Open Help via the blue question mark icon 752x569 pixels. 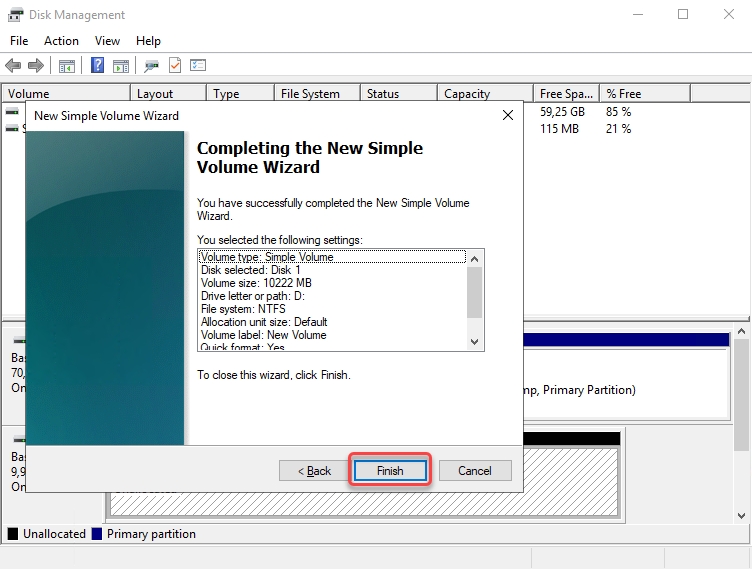pyautogui.click(x=98, y=66)
